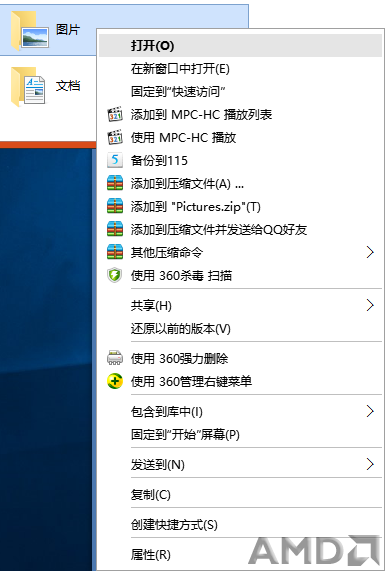Choose 添加到 MPC-HC 播放列表
385x571 pixels.
240,114
